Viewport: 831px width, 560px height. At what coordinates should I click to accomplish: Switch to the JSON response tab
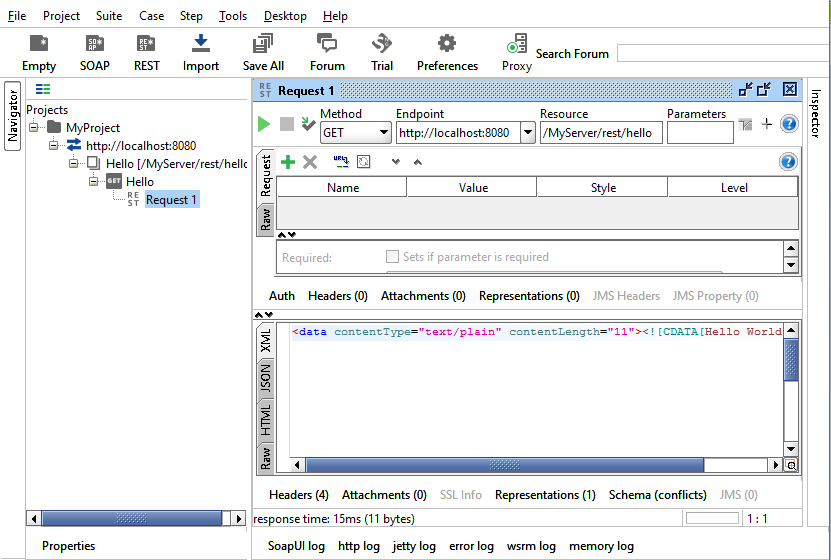point(266,377)
